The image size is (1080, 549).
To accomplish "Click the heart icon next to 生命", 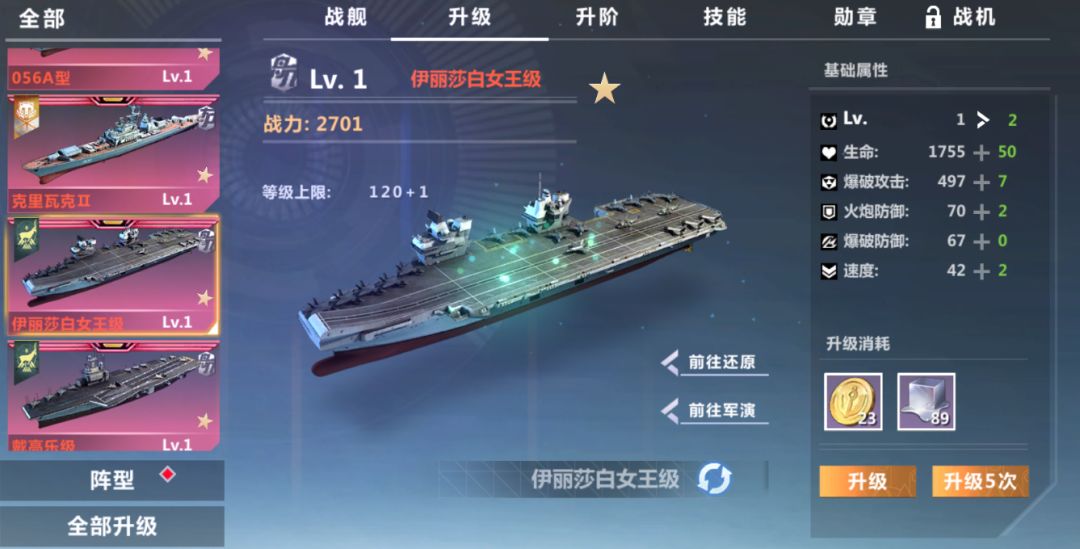I will coord(829,153).
